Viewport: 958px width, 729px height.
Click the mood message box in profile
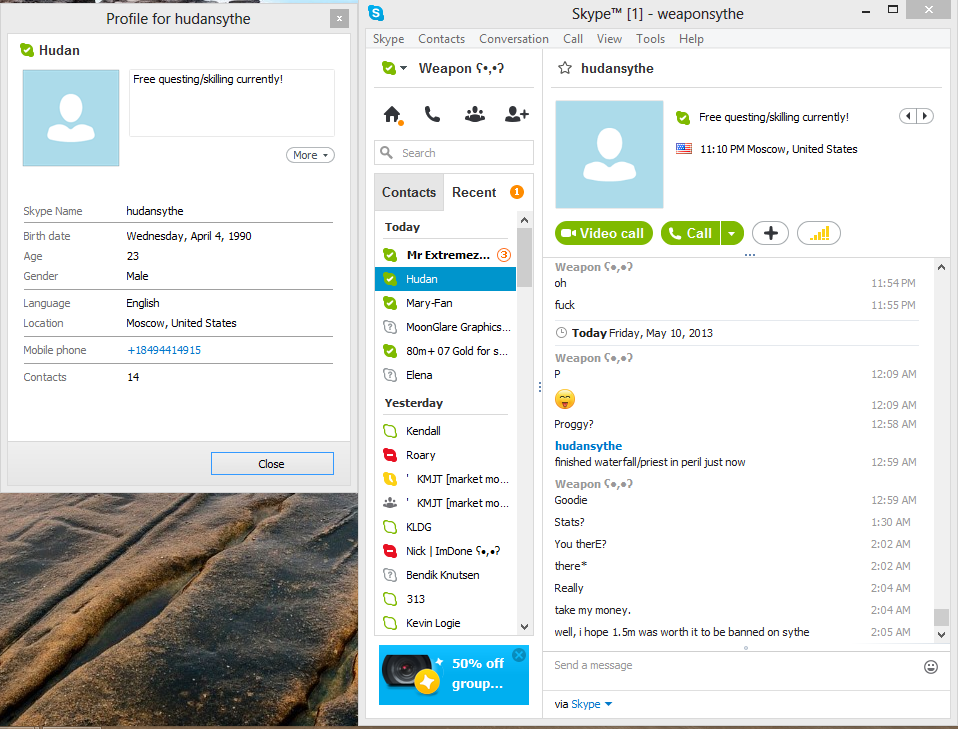[x=232, y=103]
